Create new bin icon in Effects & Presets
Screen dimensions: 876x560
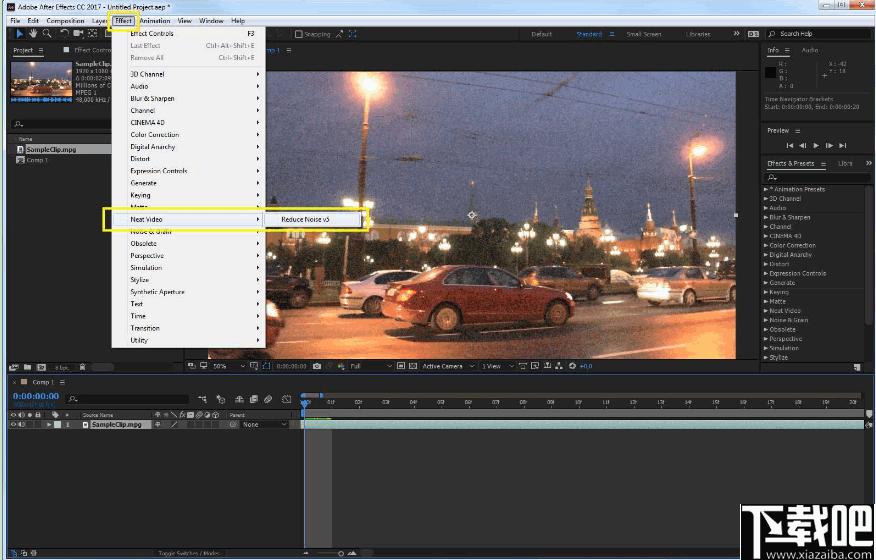(857, 367)
